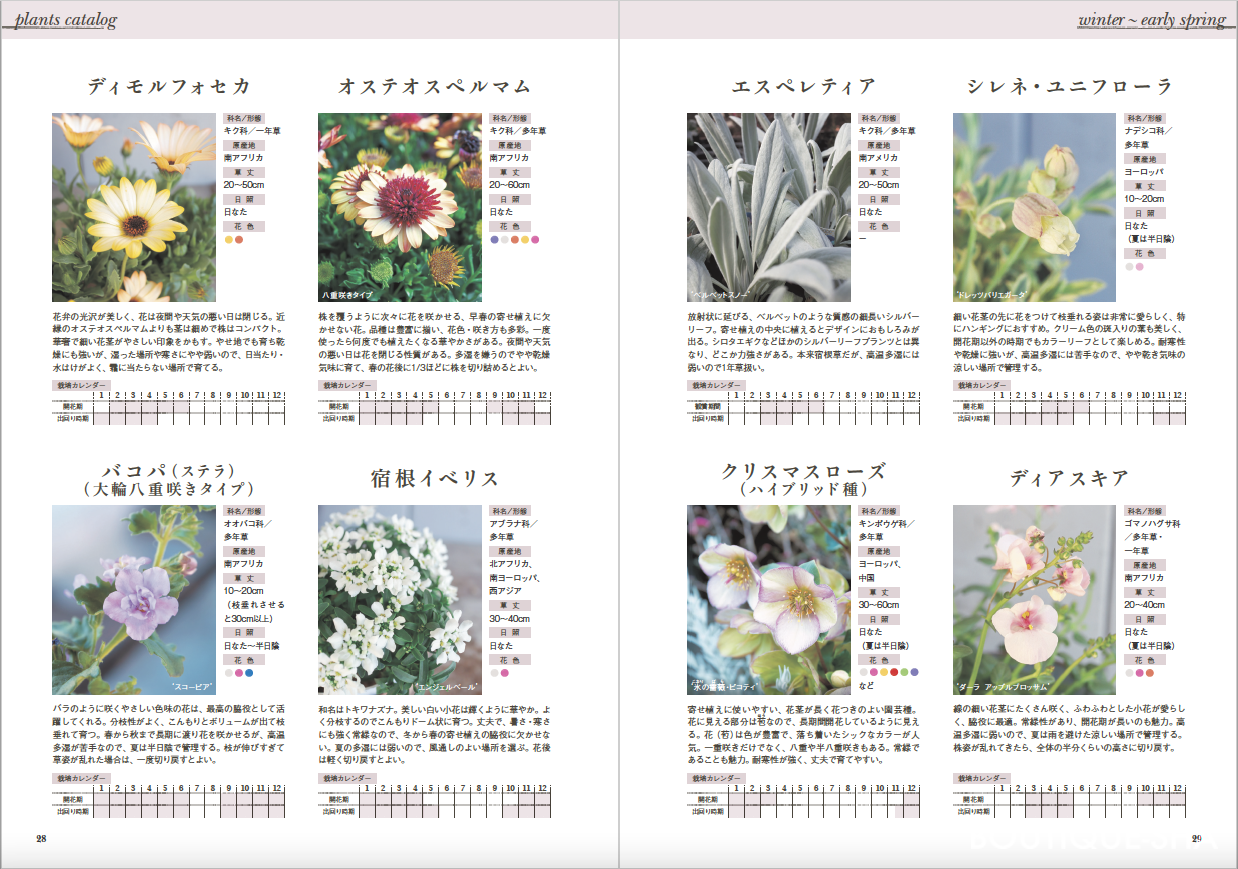Click the シレネ・ユニフローラ heading
The width and height of the screenshot is (1238, 869).
point(1069,87)
